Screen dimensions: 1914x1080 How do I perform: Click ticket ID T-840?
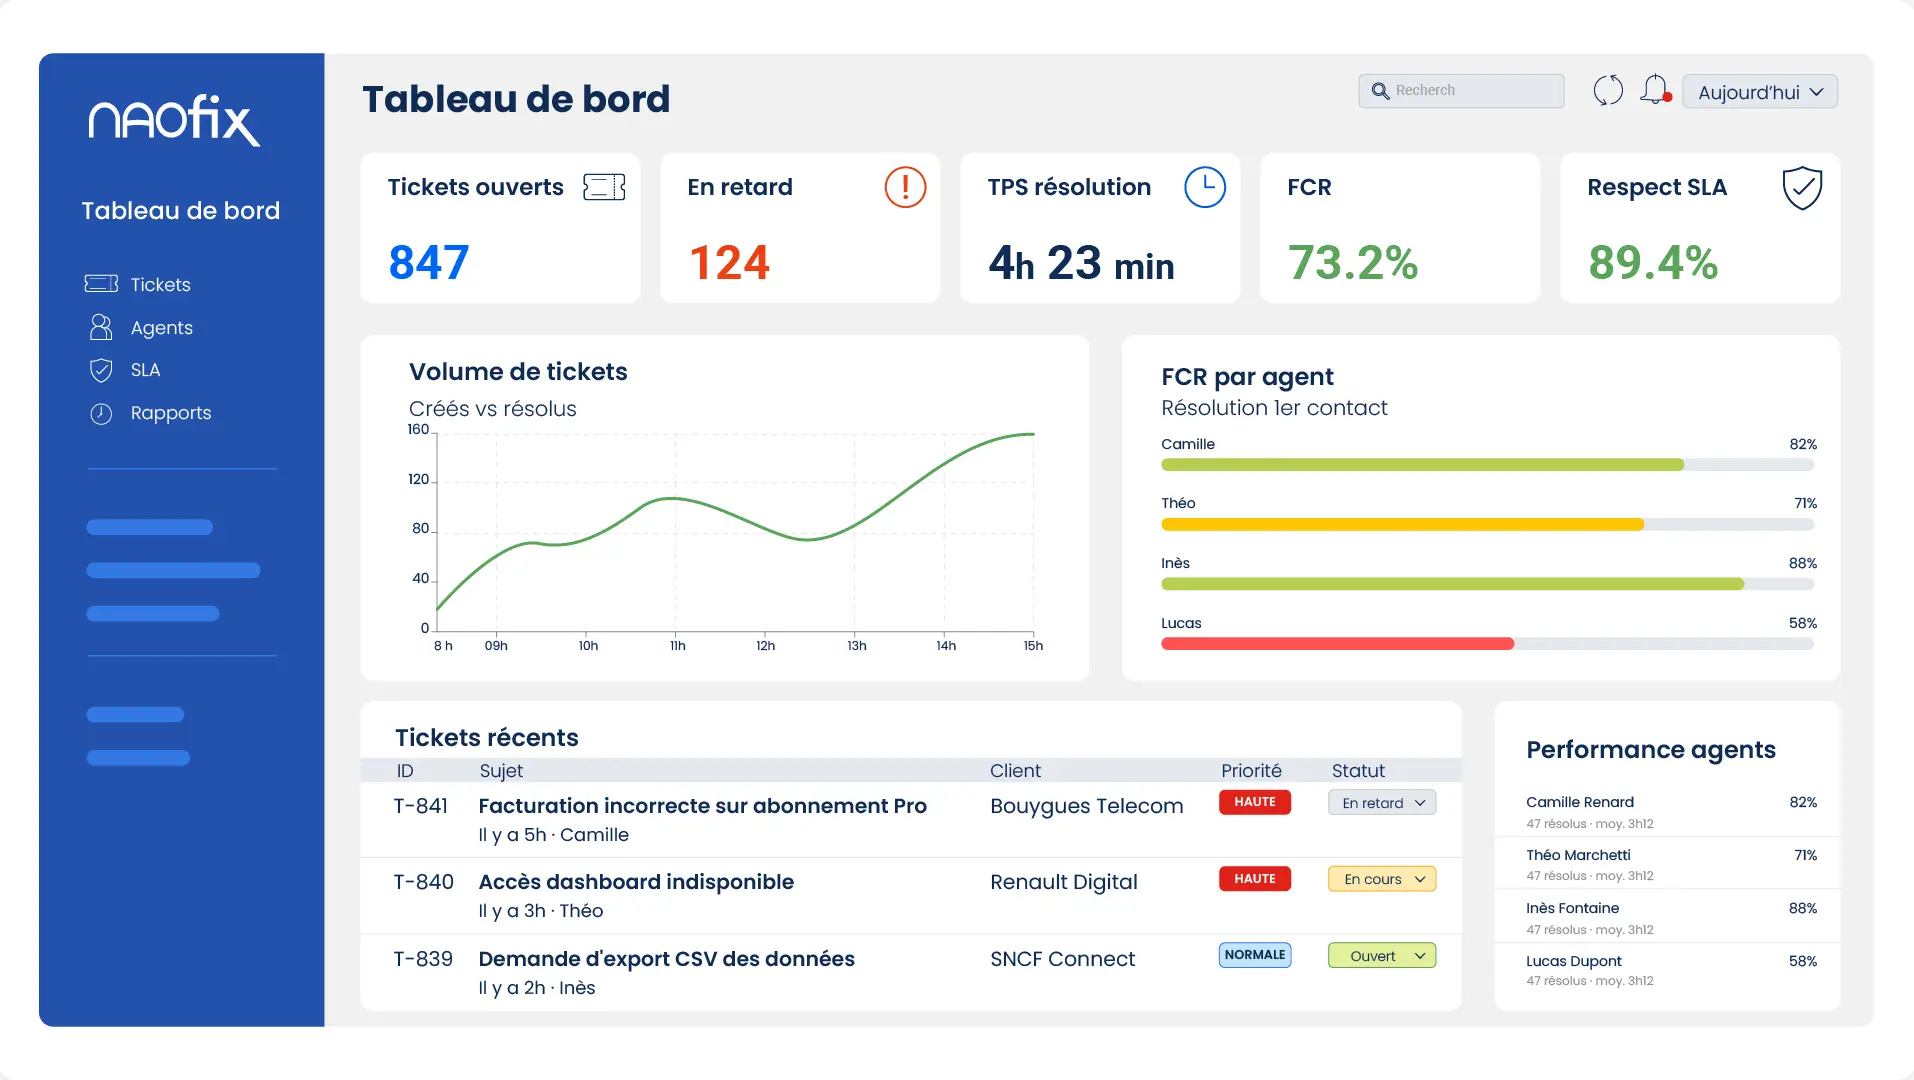(423, 882)
